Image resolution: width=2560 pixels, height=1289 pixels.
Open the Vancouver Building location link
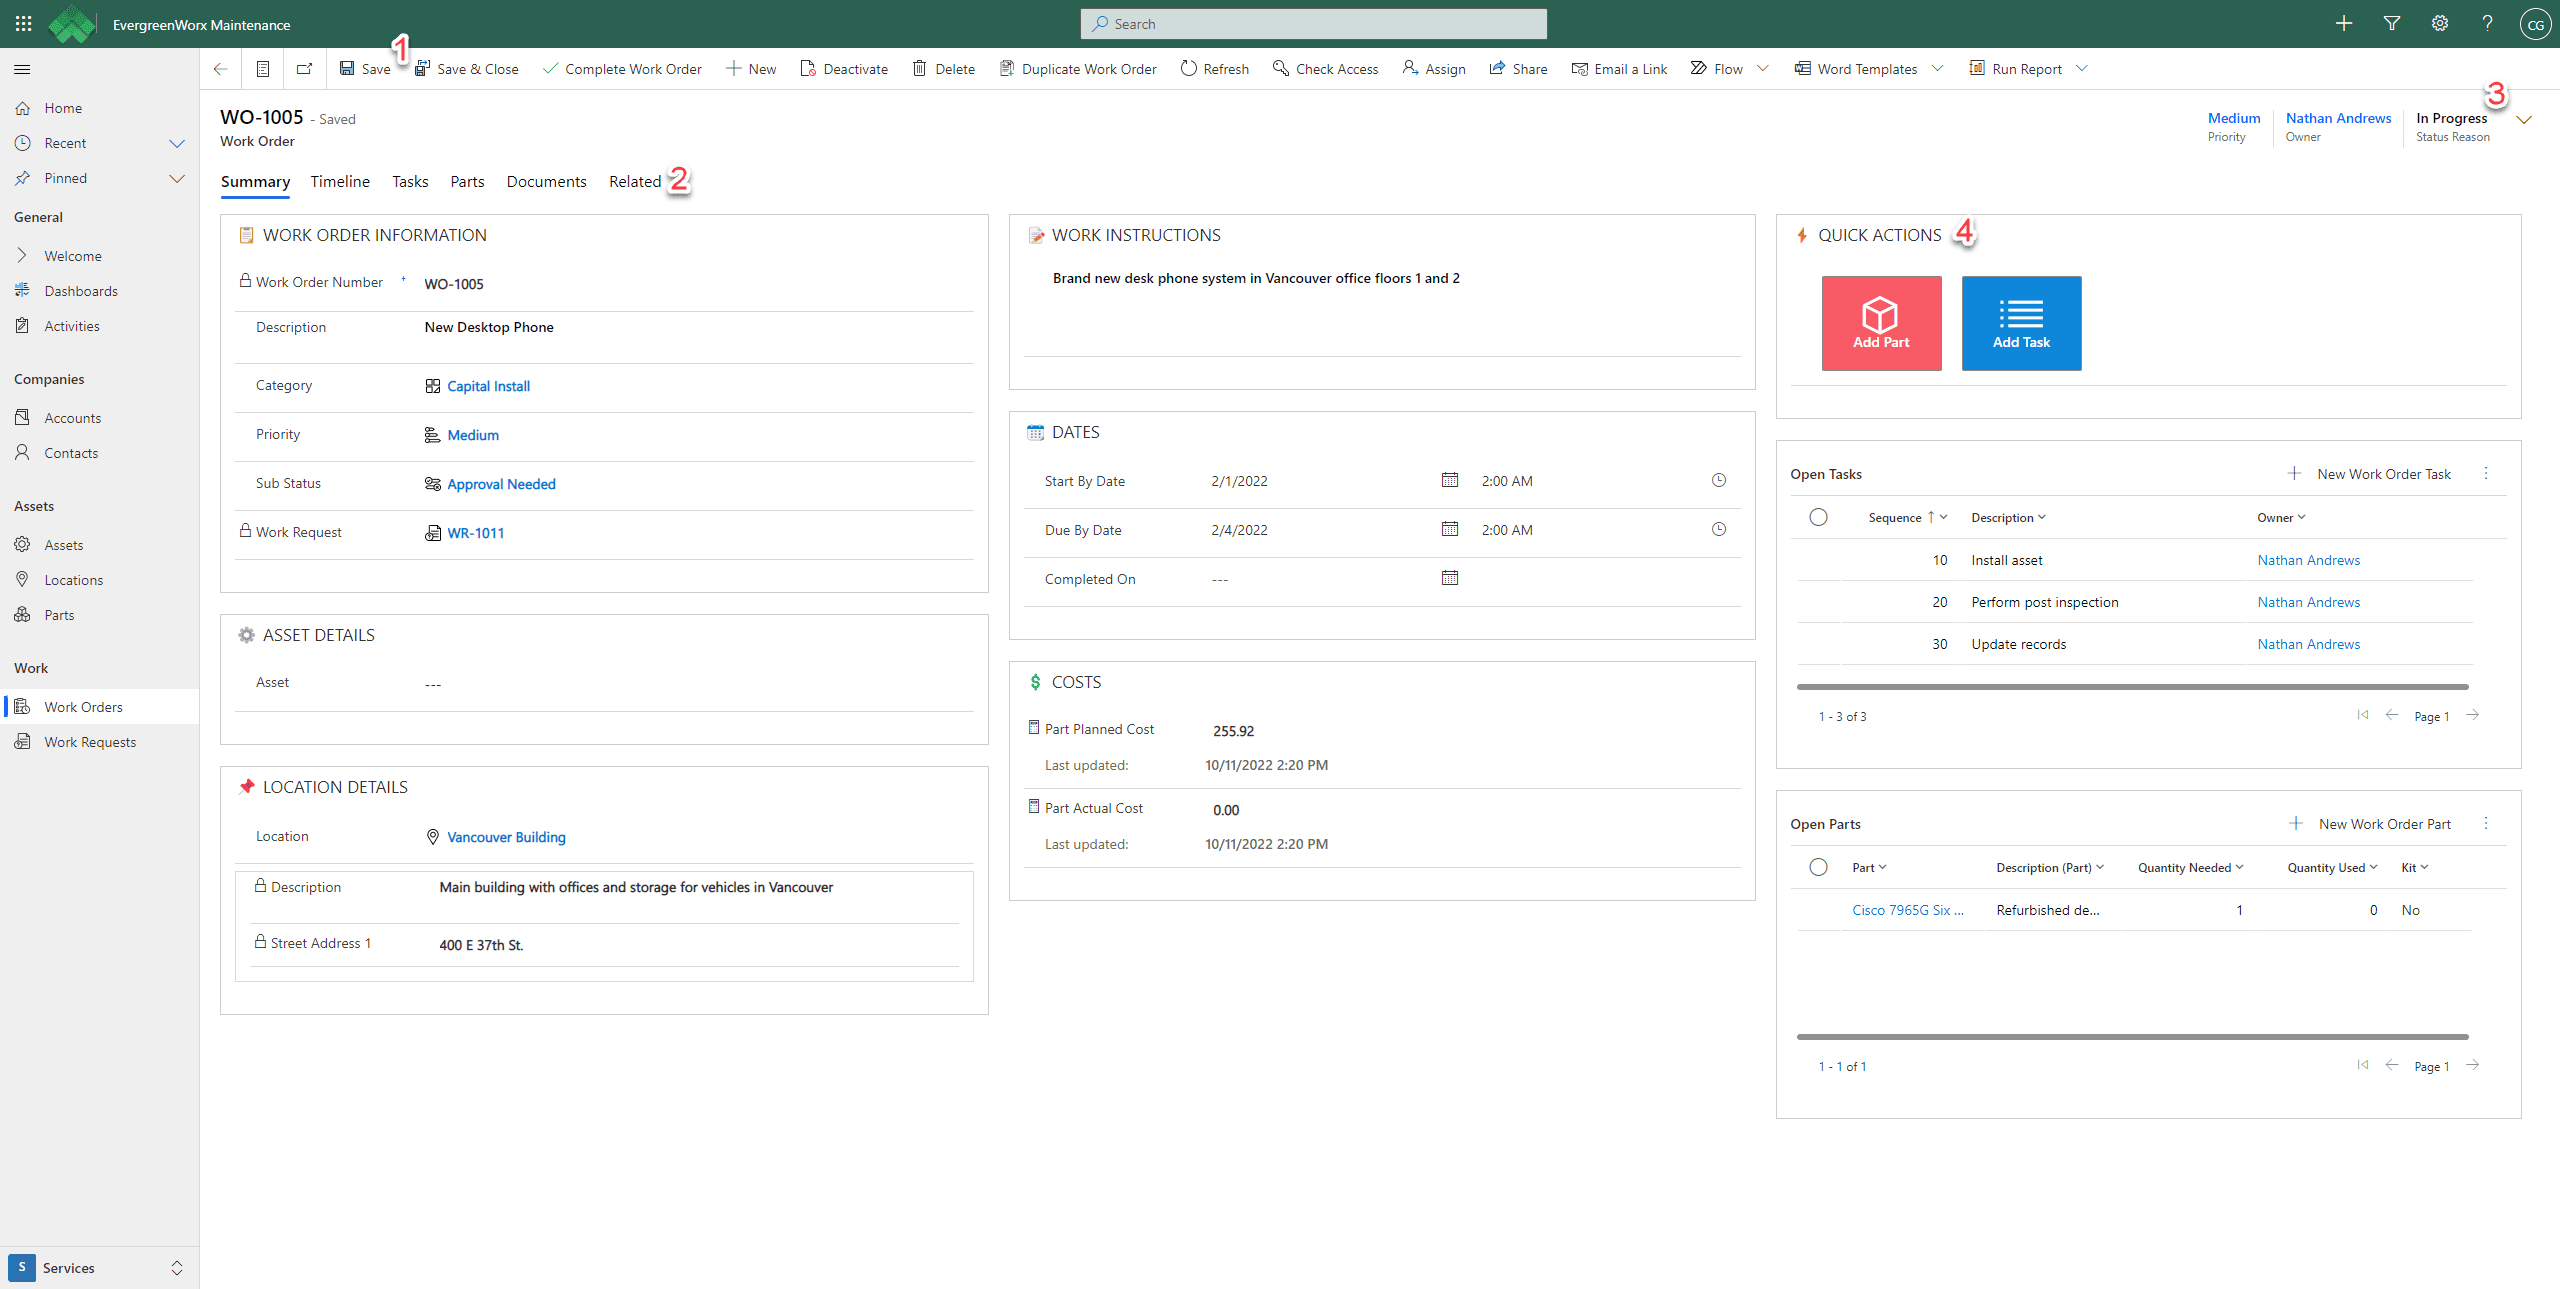pos(505,837)
